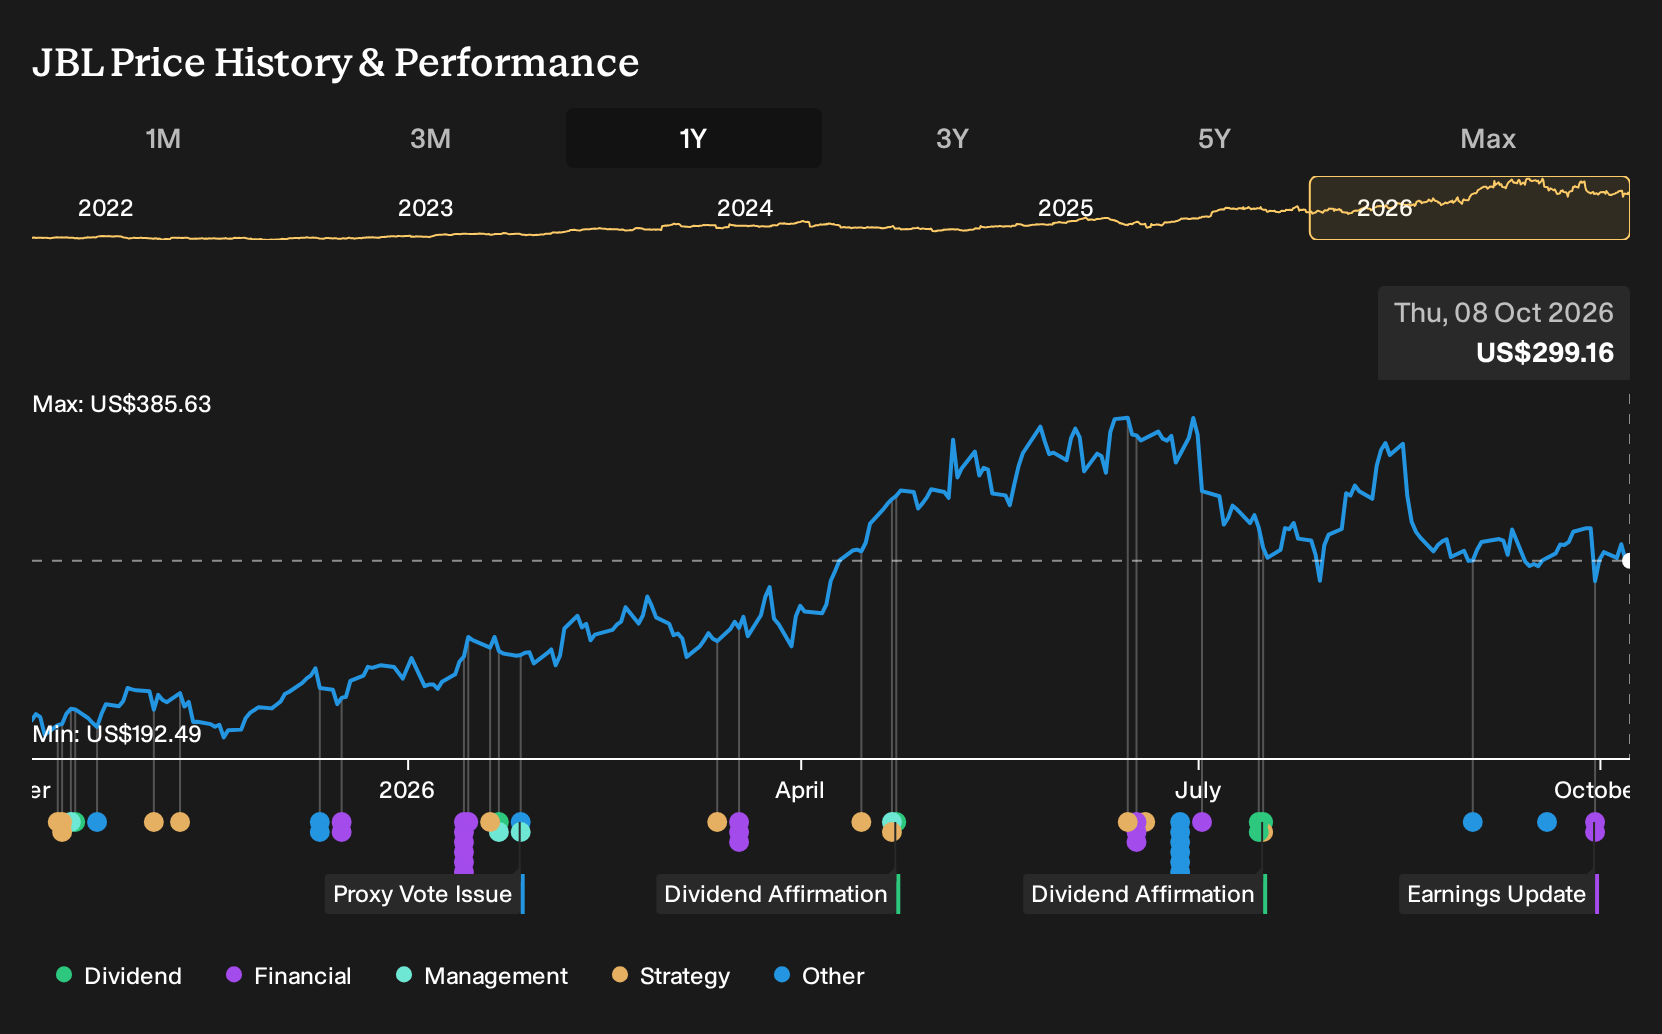Select the 1M time range tab
Screen dimensions: 1662x1034
point(163,138)
